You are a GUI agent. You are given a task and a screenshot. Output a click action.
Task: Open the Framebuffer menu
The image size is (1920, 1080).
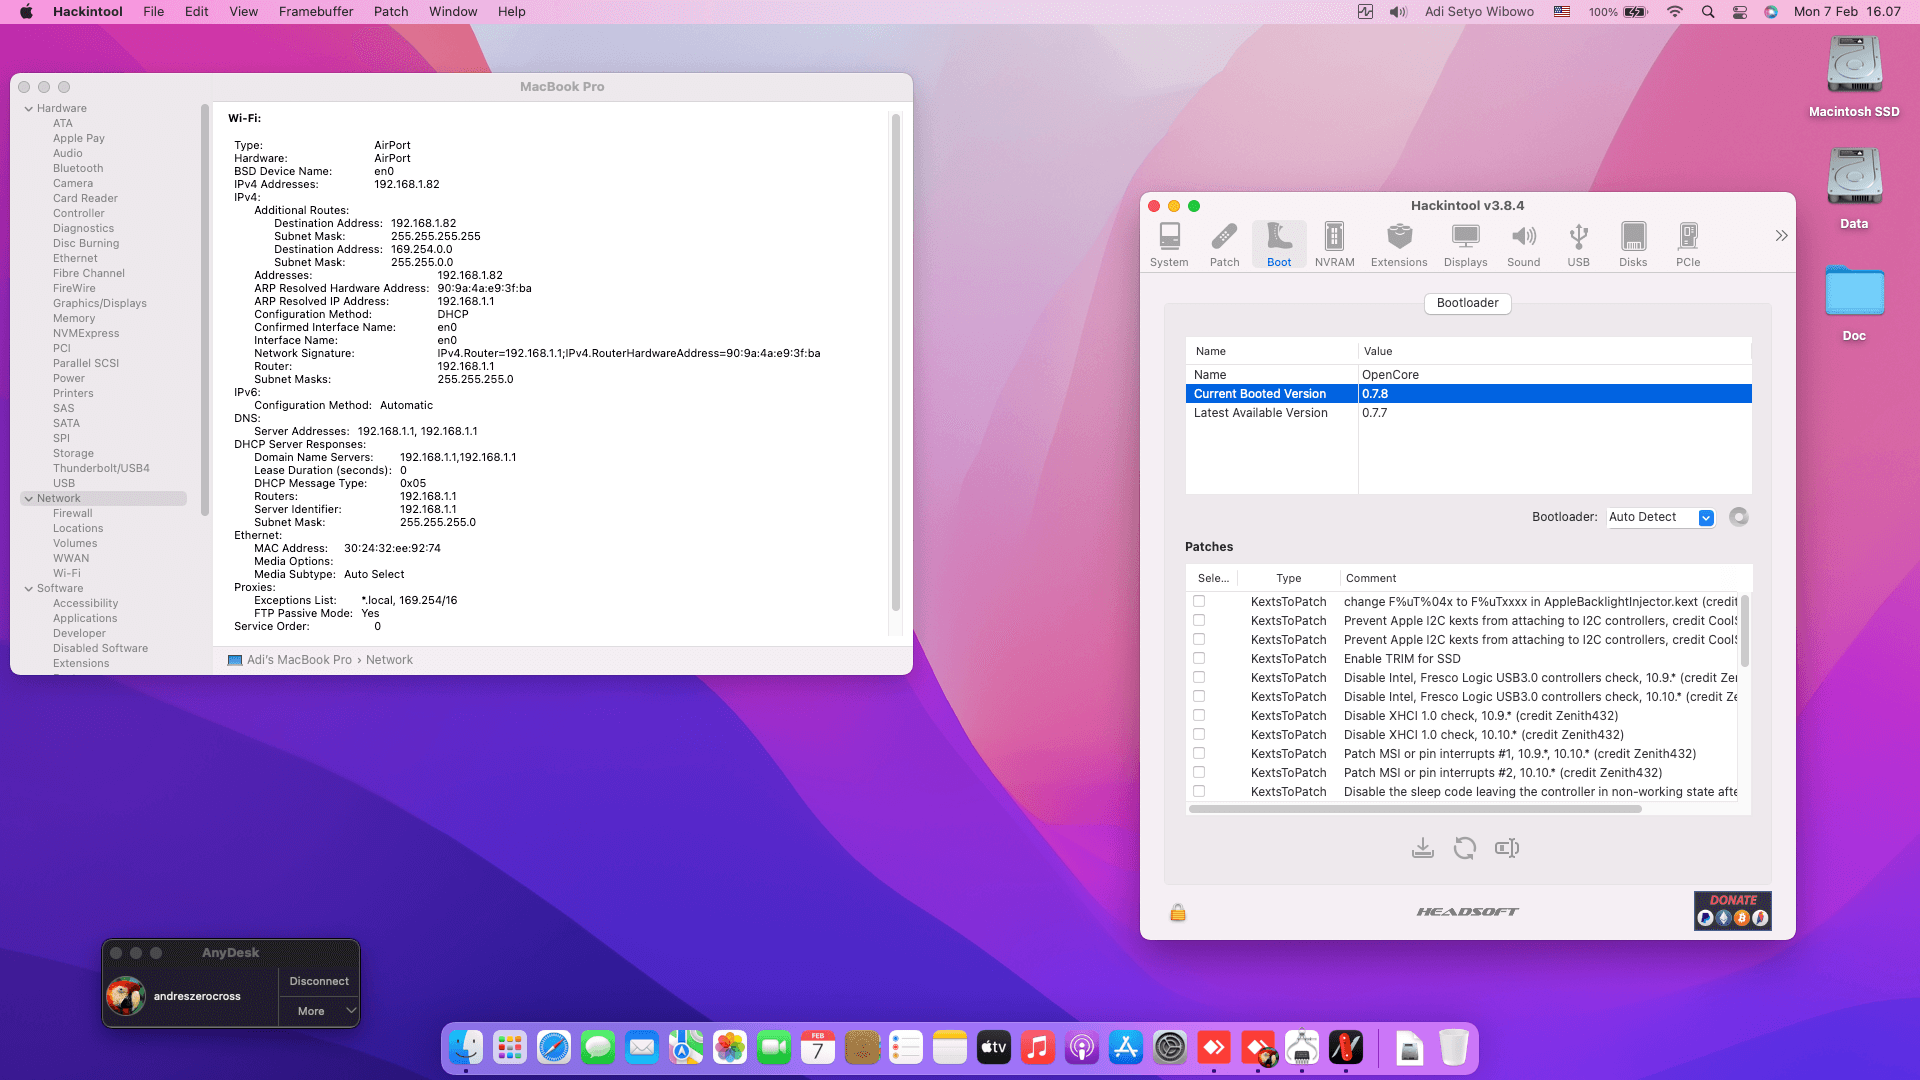point(316,12)
